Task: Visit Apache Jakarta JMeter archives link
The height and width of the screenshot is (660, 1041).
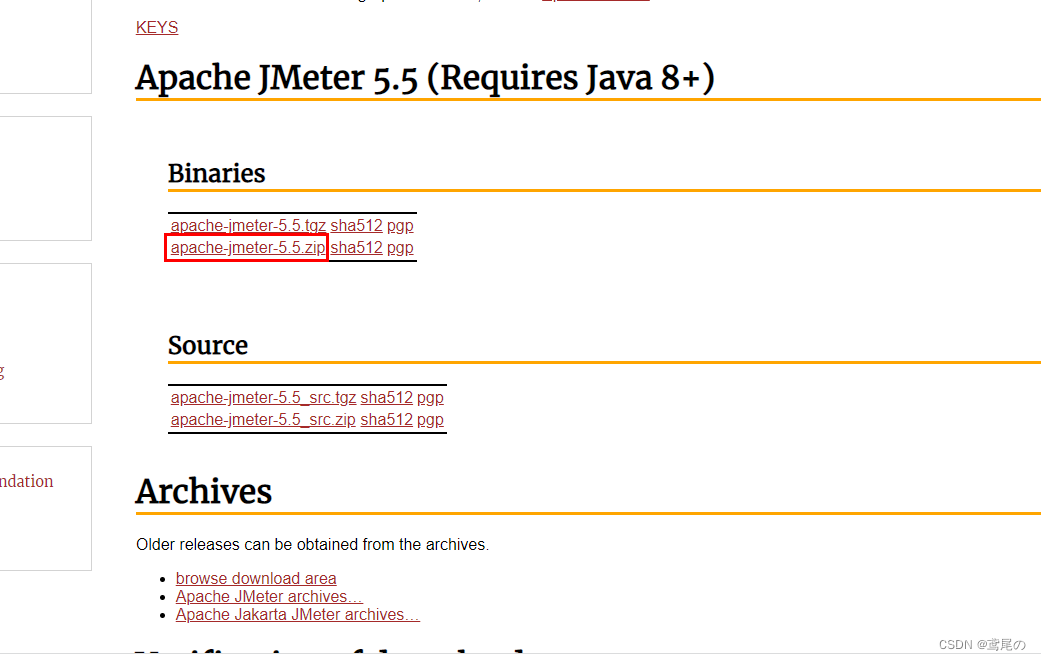Action: tap(297, 614)
